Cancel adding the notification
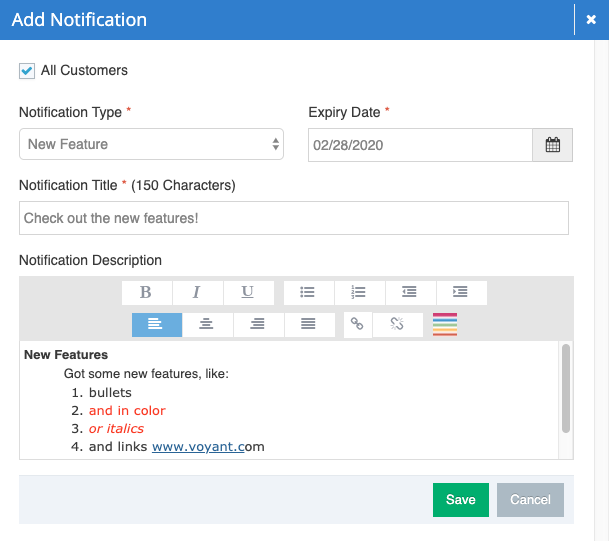Image resolution: width=609 pixels, height=541 pixels. 530,500
